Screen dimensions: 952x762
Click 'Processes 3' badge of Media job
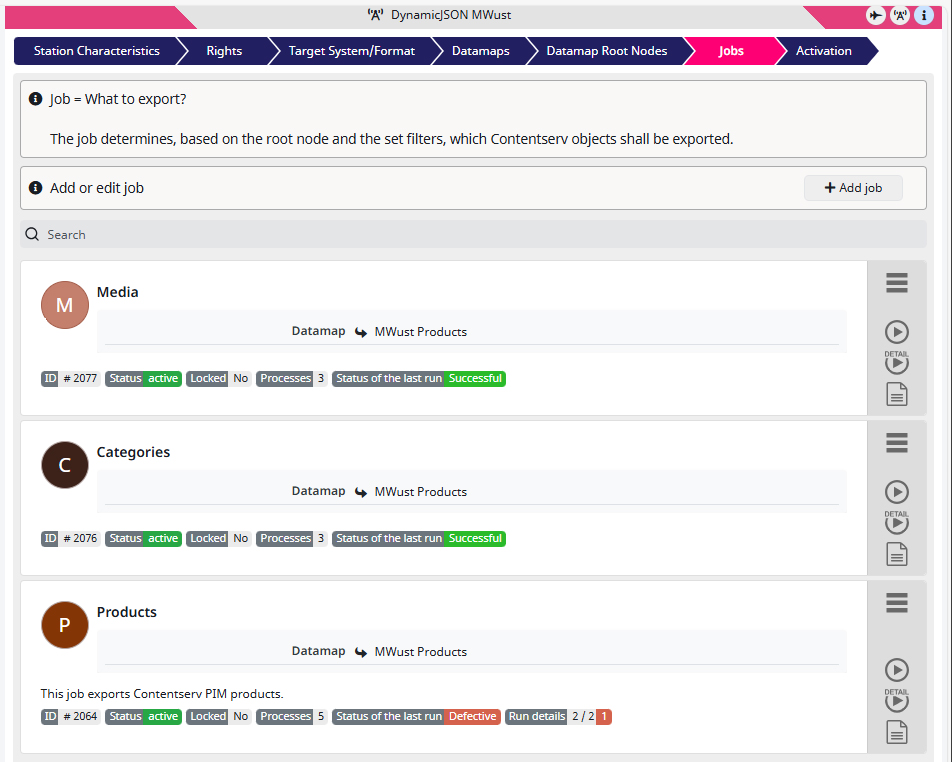(291, 378)
